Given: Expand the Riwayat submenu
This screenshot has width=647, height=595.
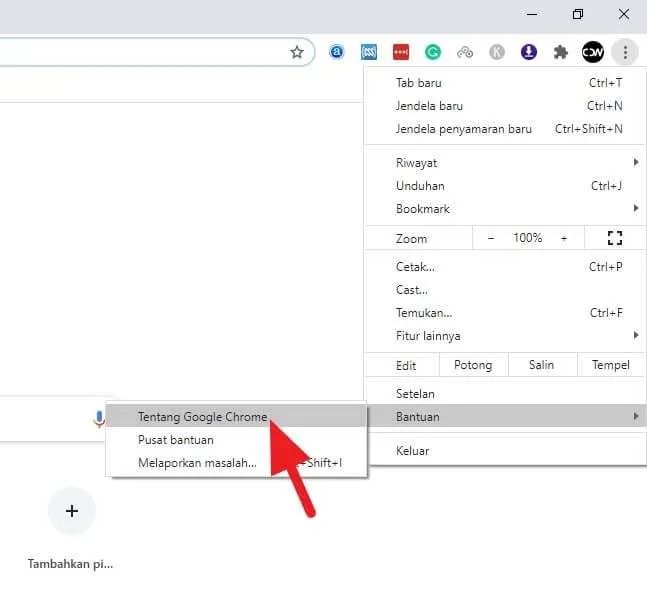Looking at the screenshot, I should pos(505,163).
